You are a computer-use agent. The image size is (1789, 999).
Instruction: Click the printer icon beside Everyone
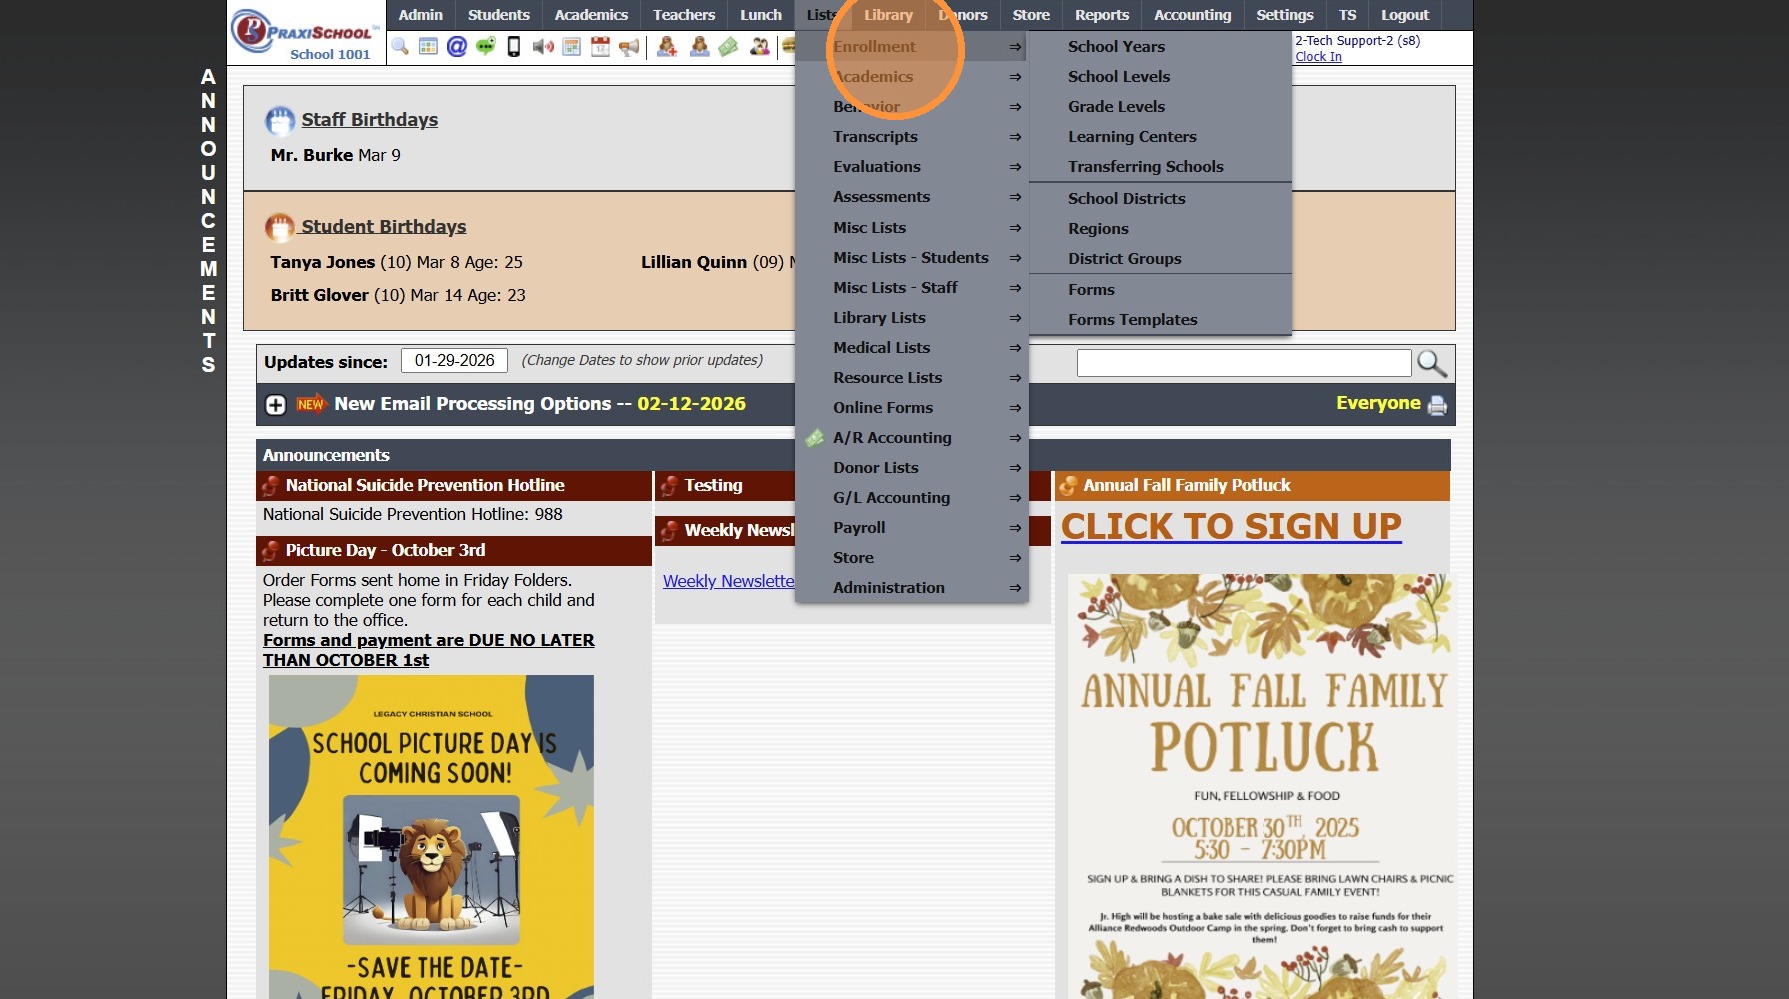(x=1437, y=405)
